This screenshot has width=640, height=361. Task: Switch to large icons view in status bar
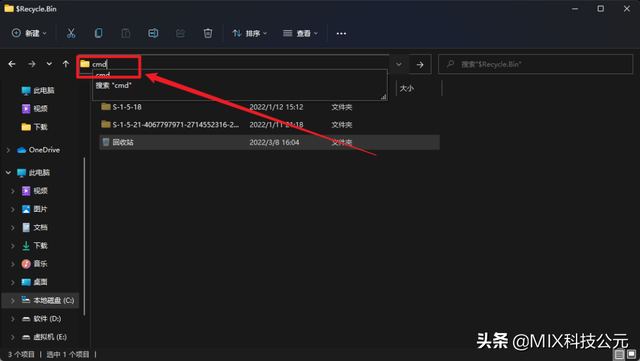(x=631, y=354)
